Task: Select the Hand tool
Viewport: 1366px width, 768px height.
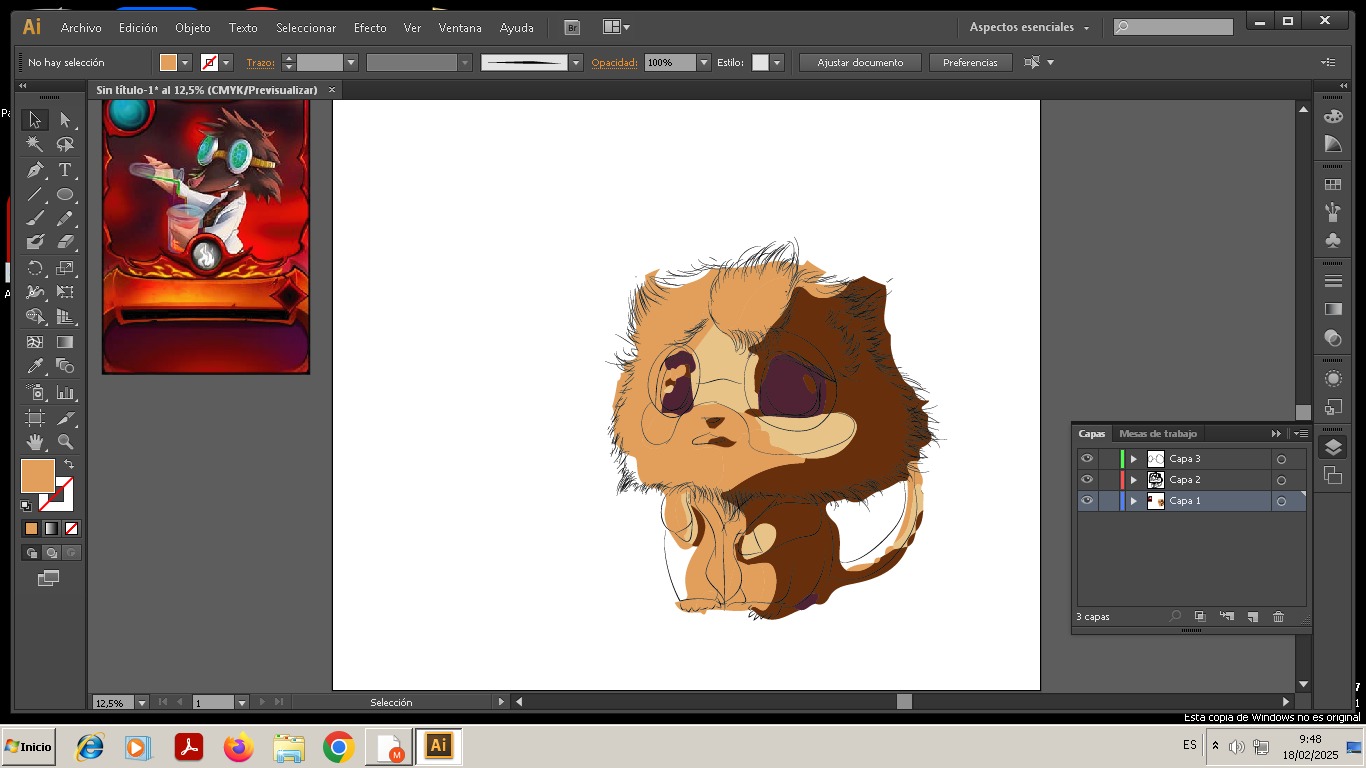Action: [35, 442]
